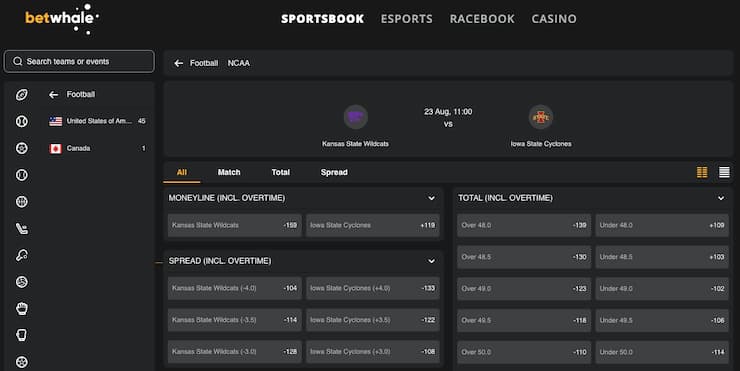Select Under 49.0 at -102
740x371 pixels.
pyautogui.click(x=662, y=288)
